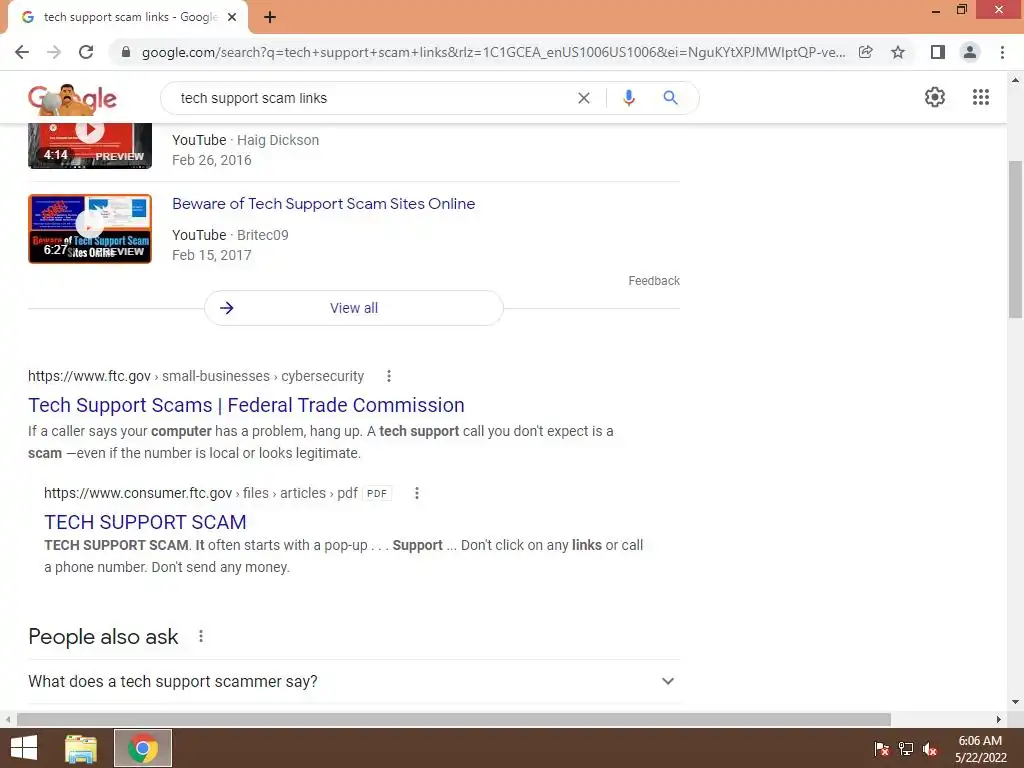Screen dimensions: 1024x768
Task: Open the Windows Start menu
Action: 24,748
